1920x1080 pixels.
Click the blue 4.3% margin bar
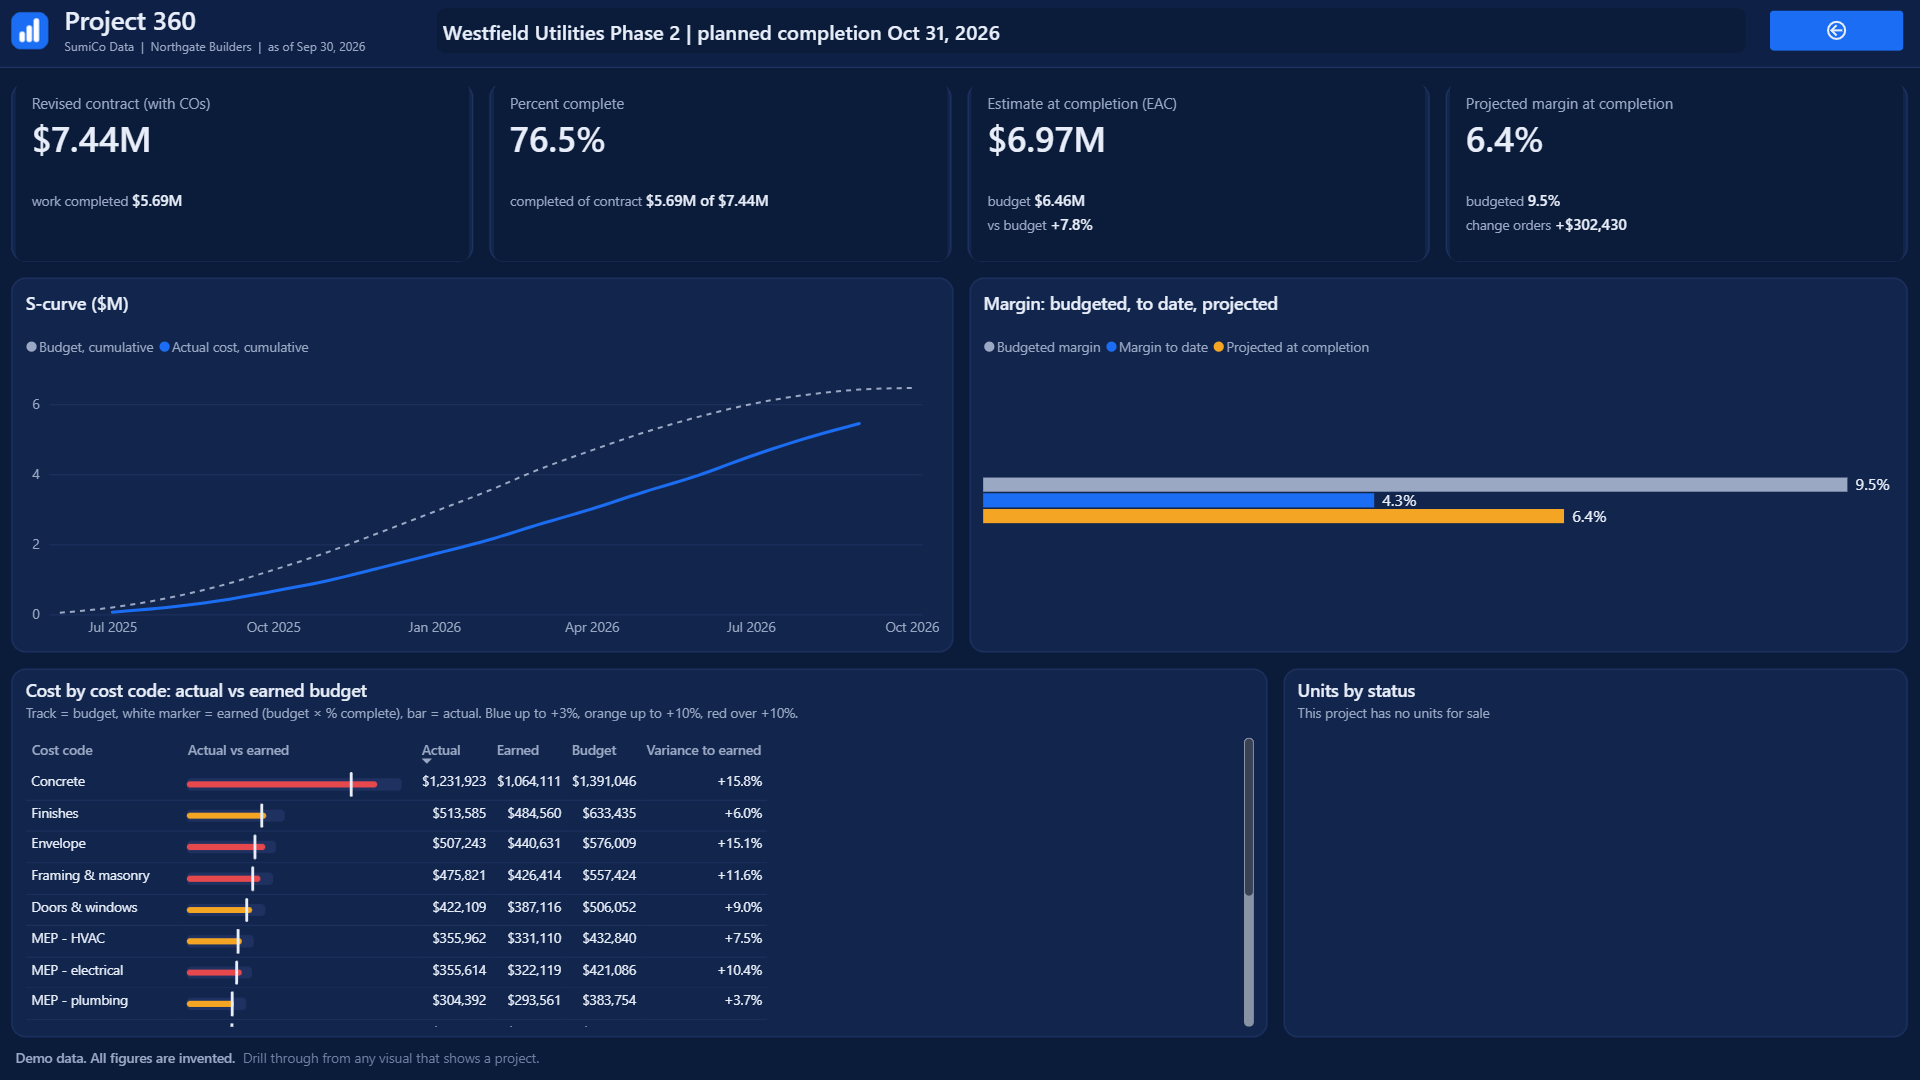[x=1178, y=500]
